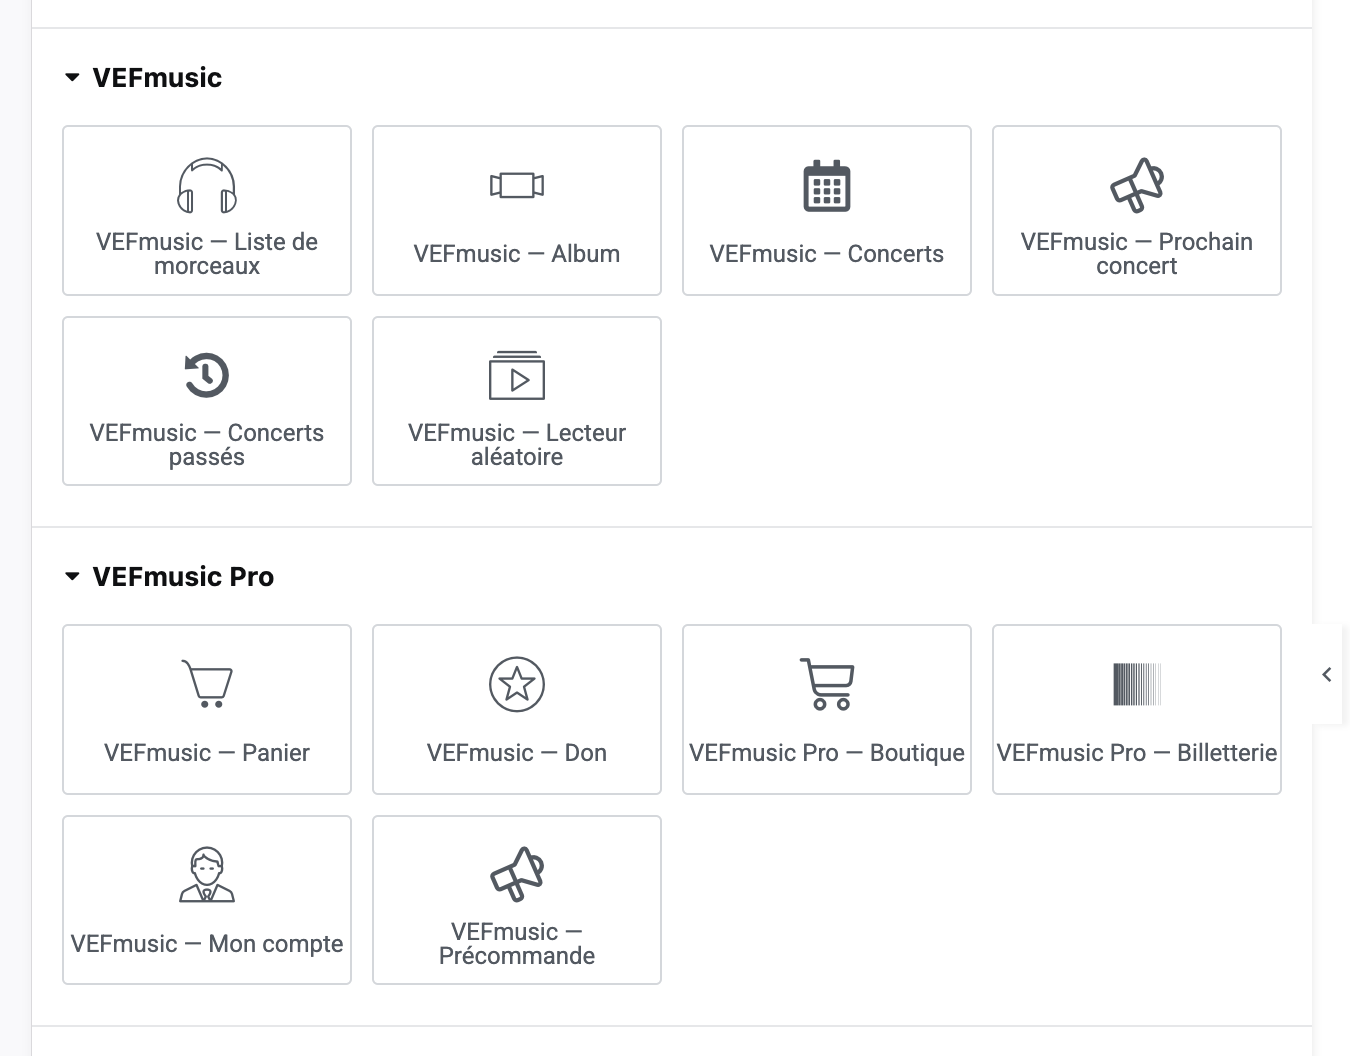The image size is (1350, 1056).
Task: Select the user avatar icon for Mon compte
Action: coord(207,875)
